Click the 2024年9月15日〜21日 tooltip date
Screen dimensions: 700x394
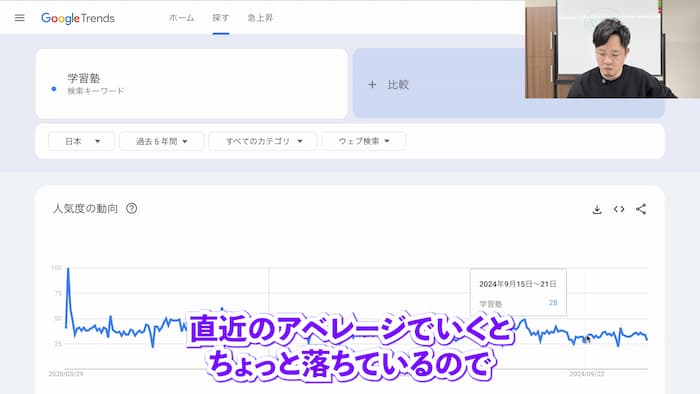518,284
